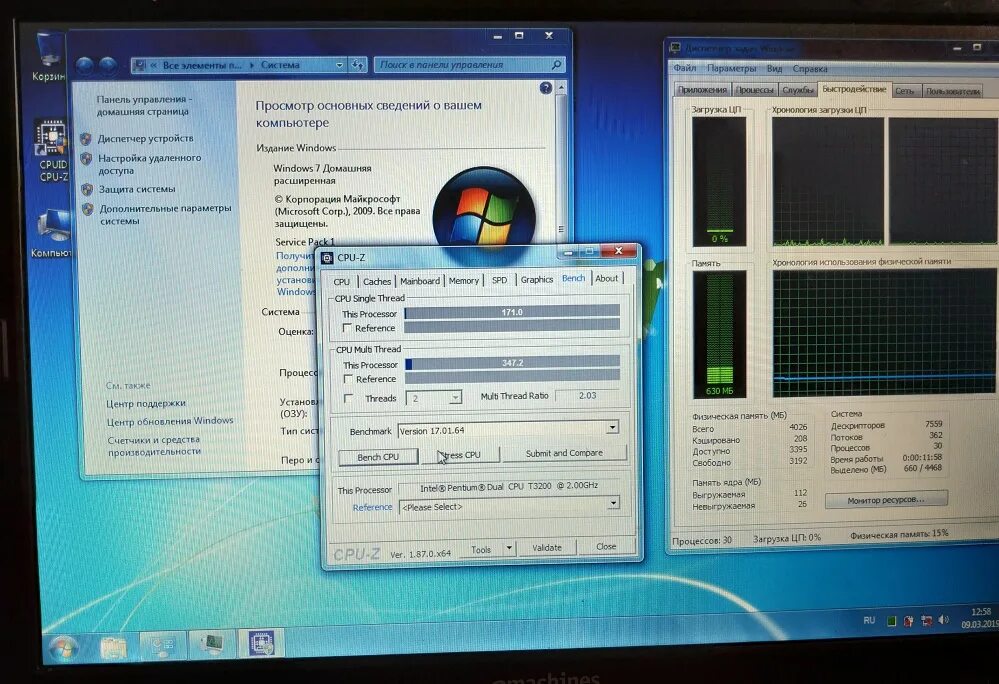Open Центр обновления Windows link
This screenshot has height=684, width=999.
point(170,421)
